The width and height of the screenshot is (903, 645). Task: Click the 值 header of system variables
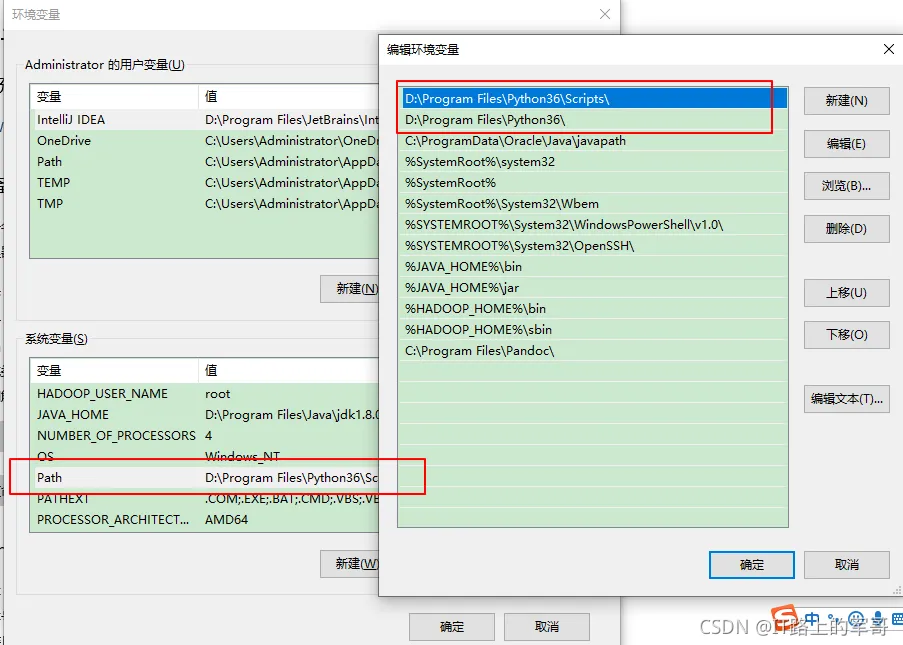[289, 370]
